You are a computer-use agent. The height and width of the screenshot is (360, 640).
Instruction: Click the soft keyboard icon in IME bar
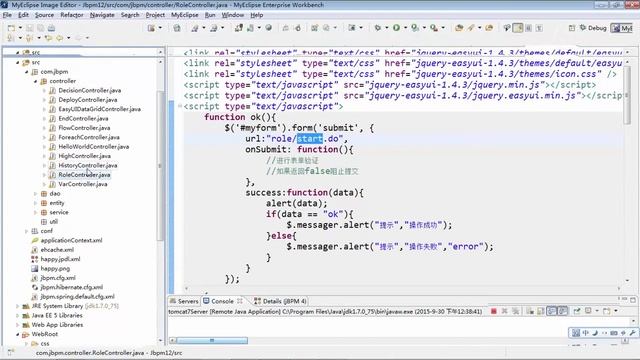tap(613, 333)
